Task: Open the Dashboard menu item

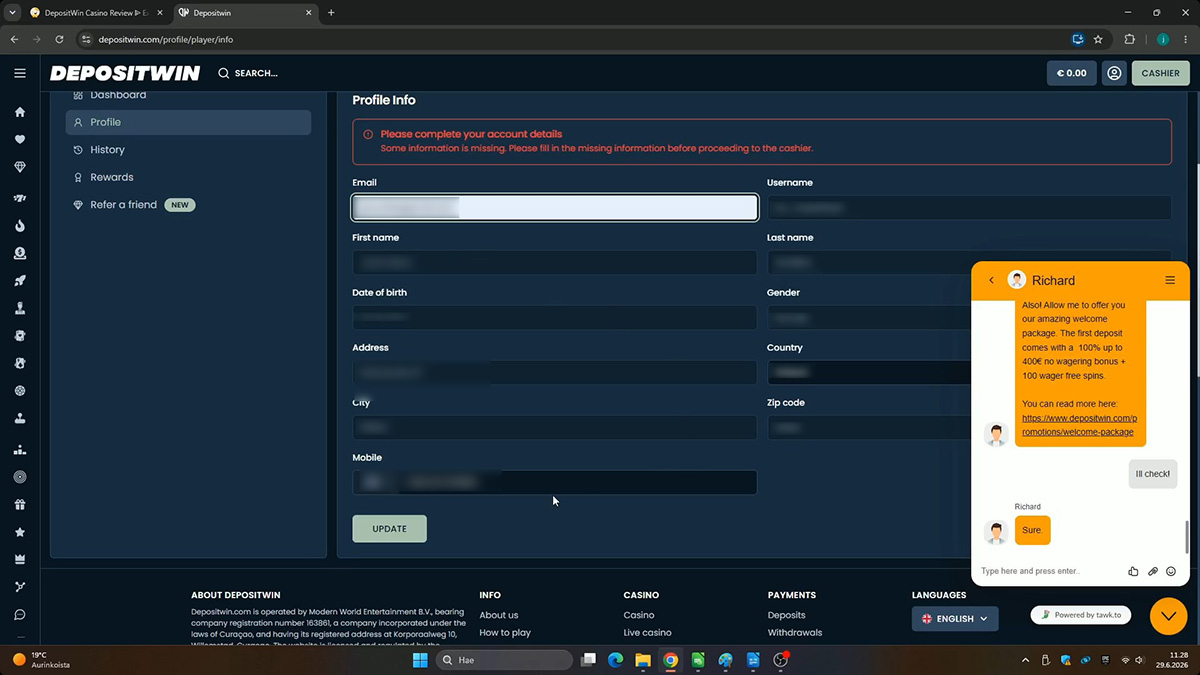Action: click(x=118, y=95)
